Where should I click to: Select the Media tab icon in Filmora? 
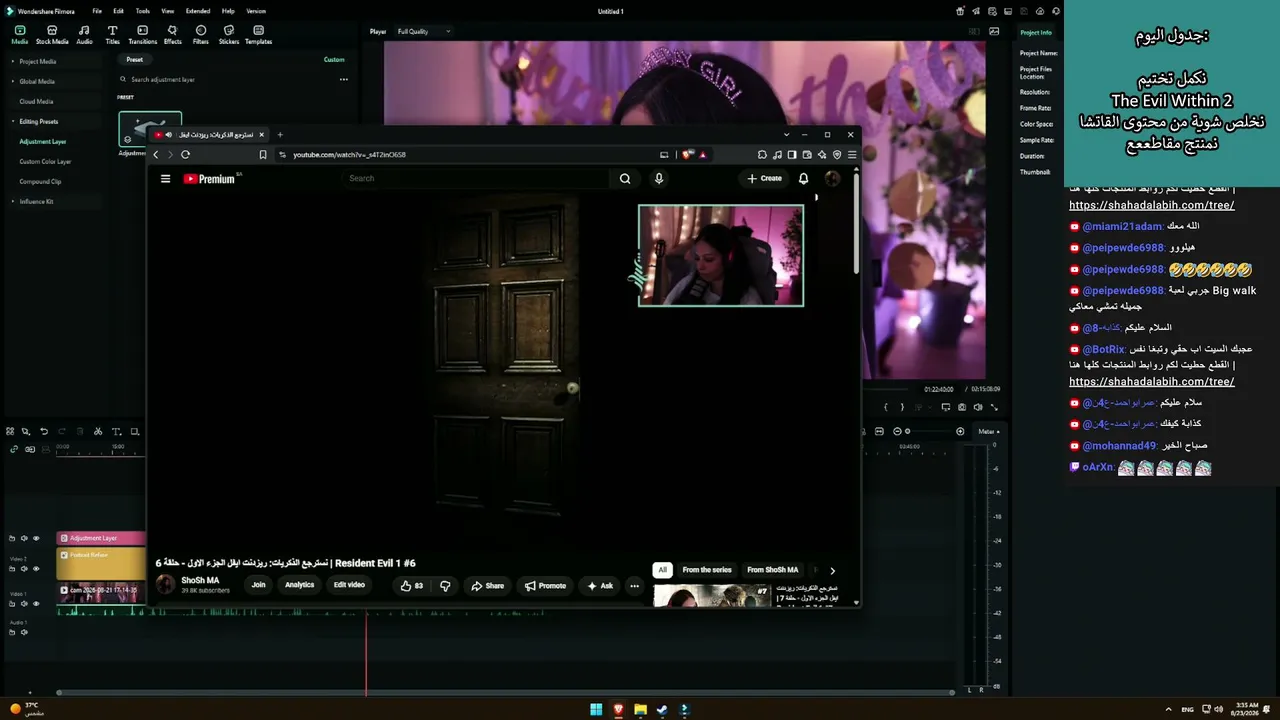pyautogui.click(x=19, y=35)
